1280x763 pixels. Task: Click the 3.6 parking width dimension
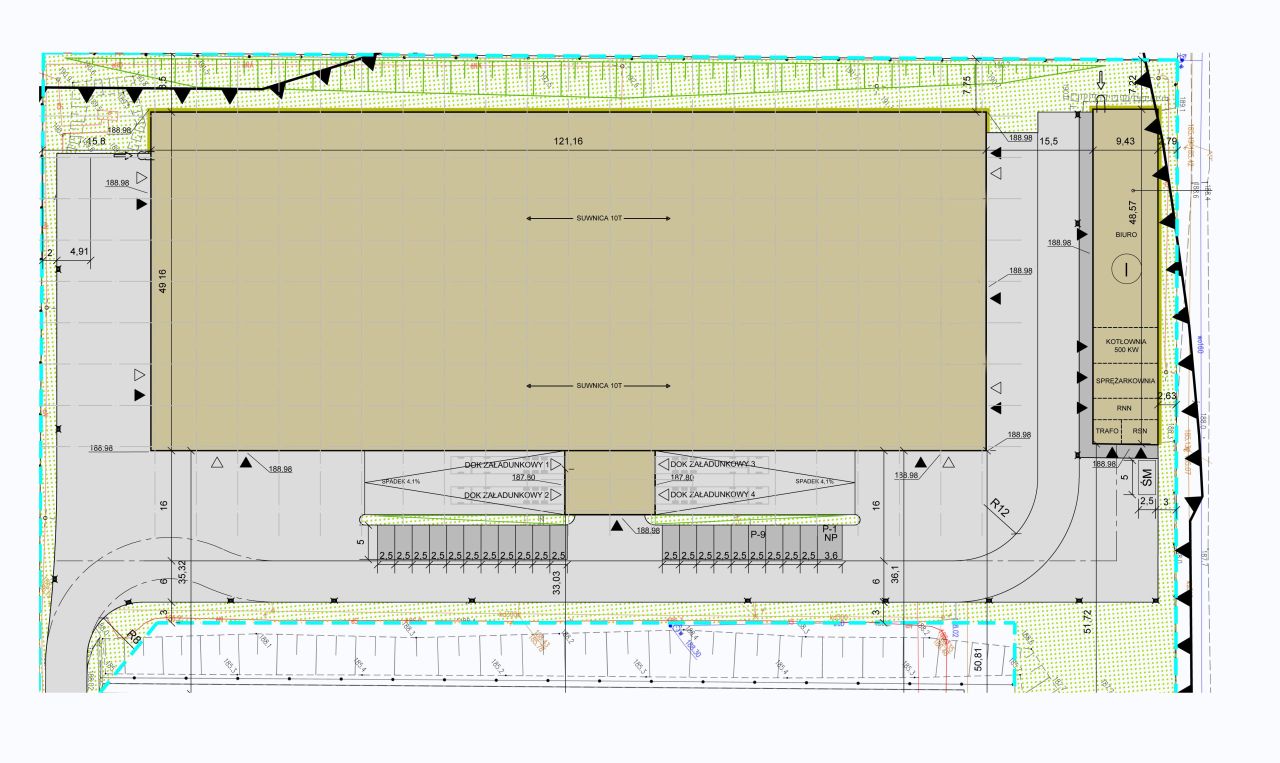pos(832,555)
